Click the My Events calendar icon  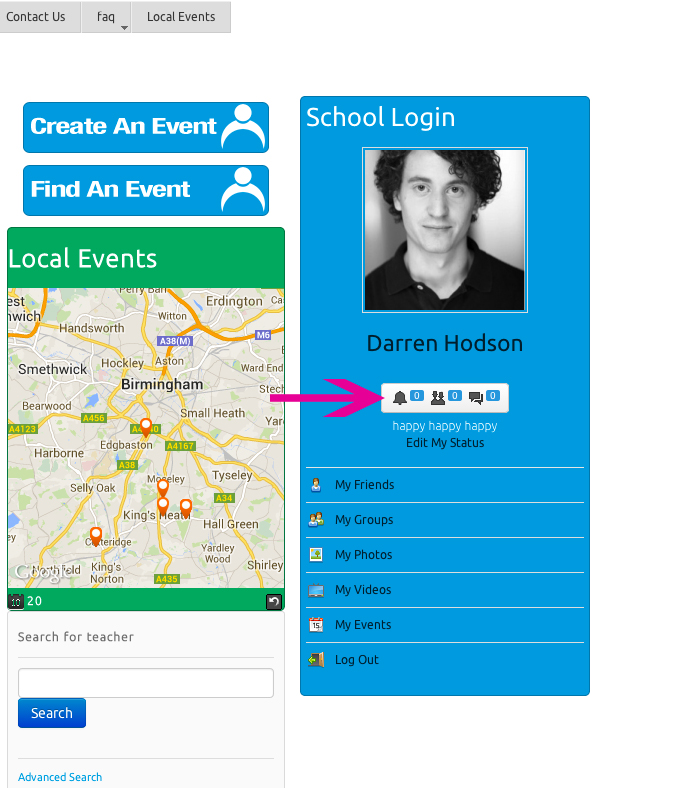(x=316, y=625)
